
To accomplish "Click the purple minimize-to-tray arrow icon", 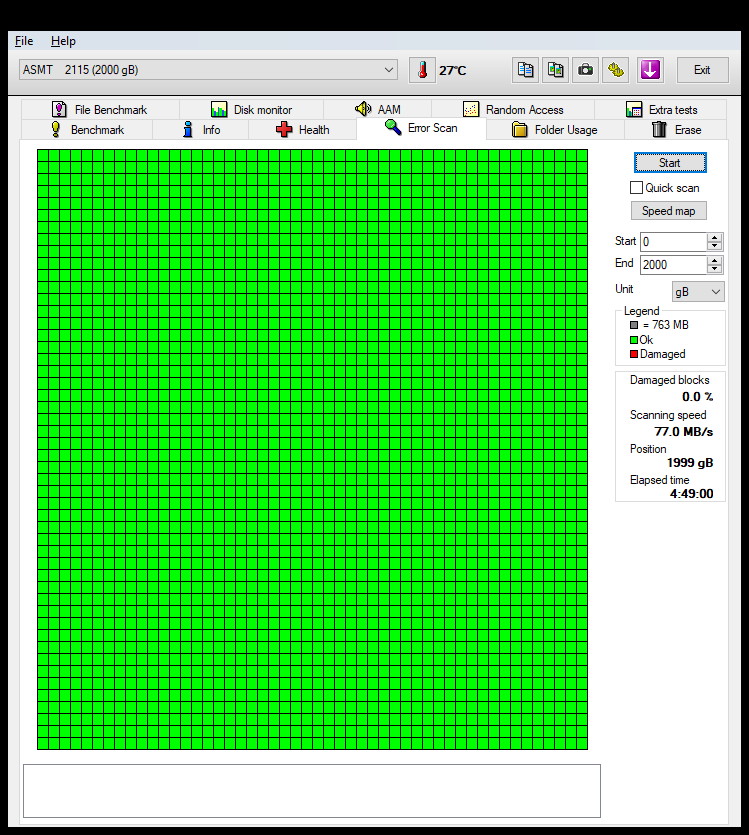I will coord(651,70).
